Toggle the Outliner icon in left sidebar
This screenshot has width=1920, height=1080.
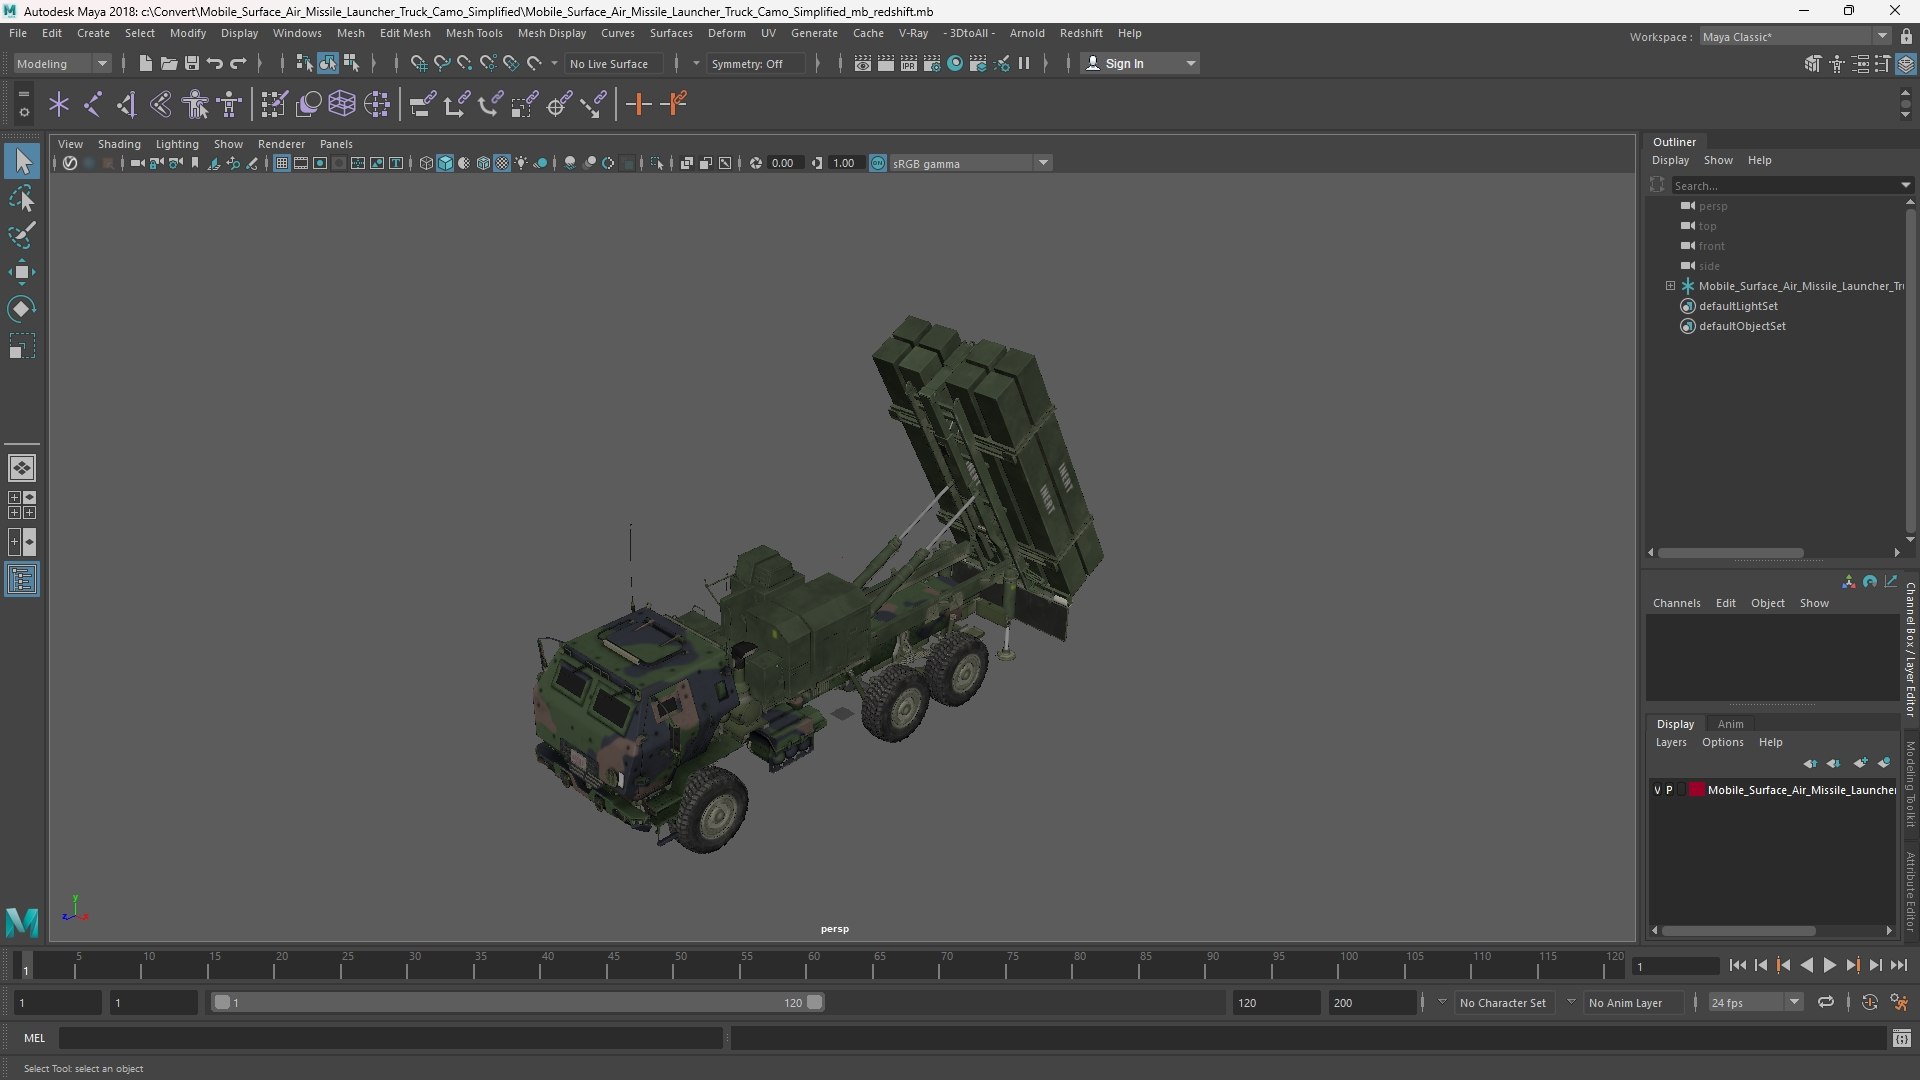pos(22,579)
